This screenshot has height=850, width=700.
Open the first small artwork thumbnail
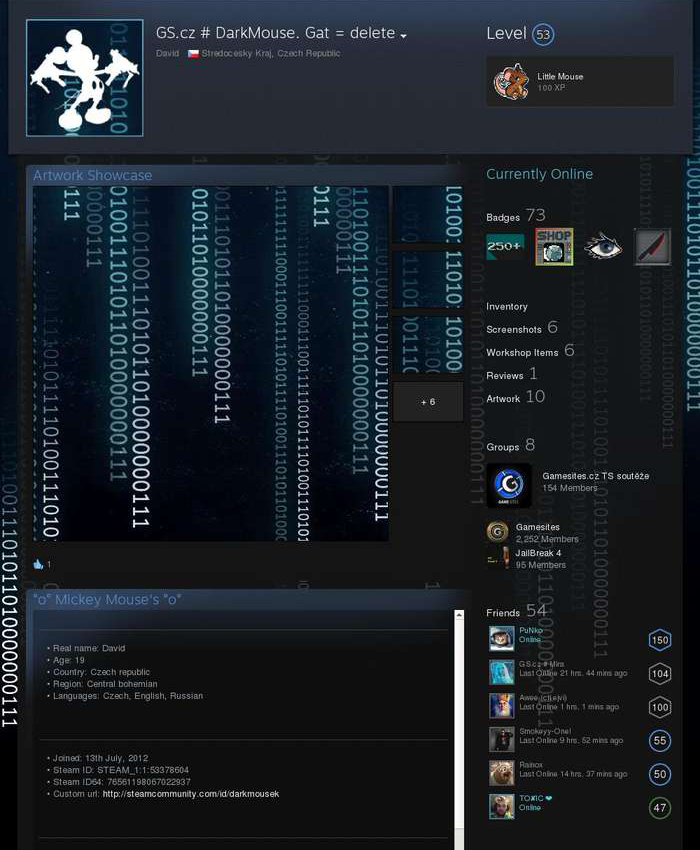(427, 215)
